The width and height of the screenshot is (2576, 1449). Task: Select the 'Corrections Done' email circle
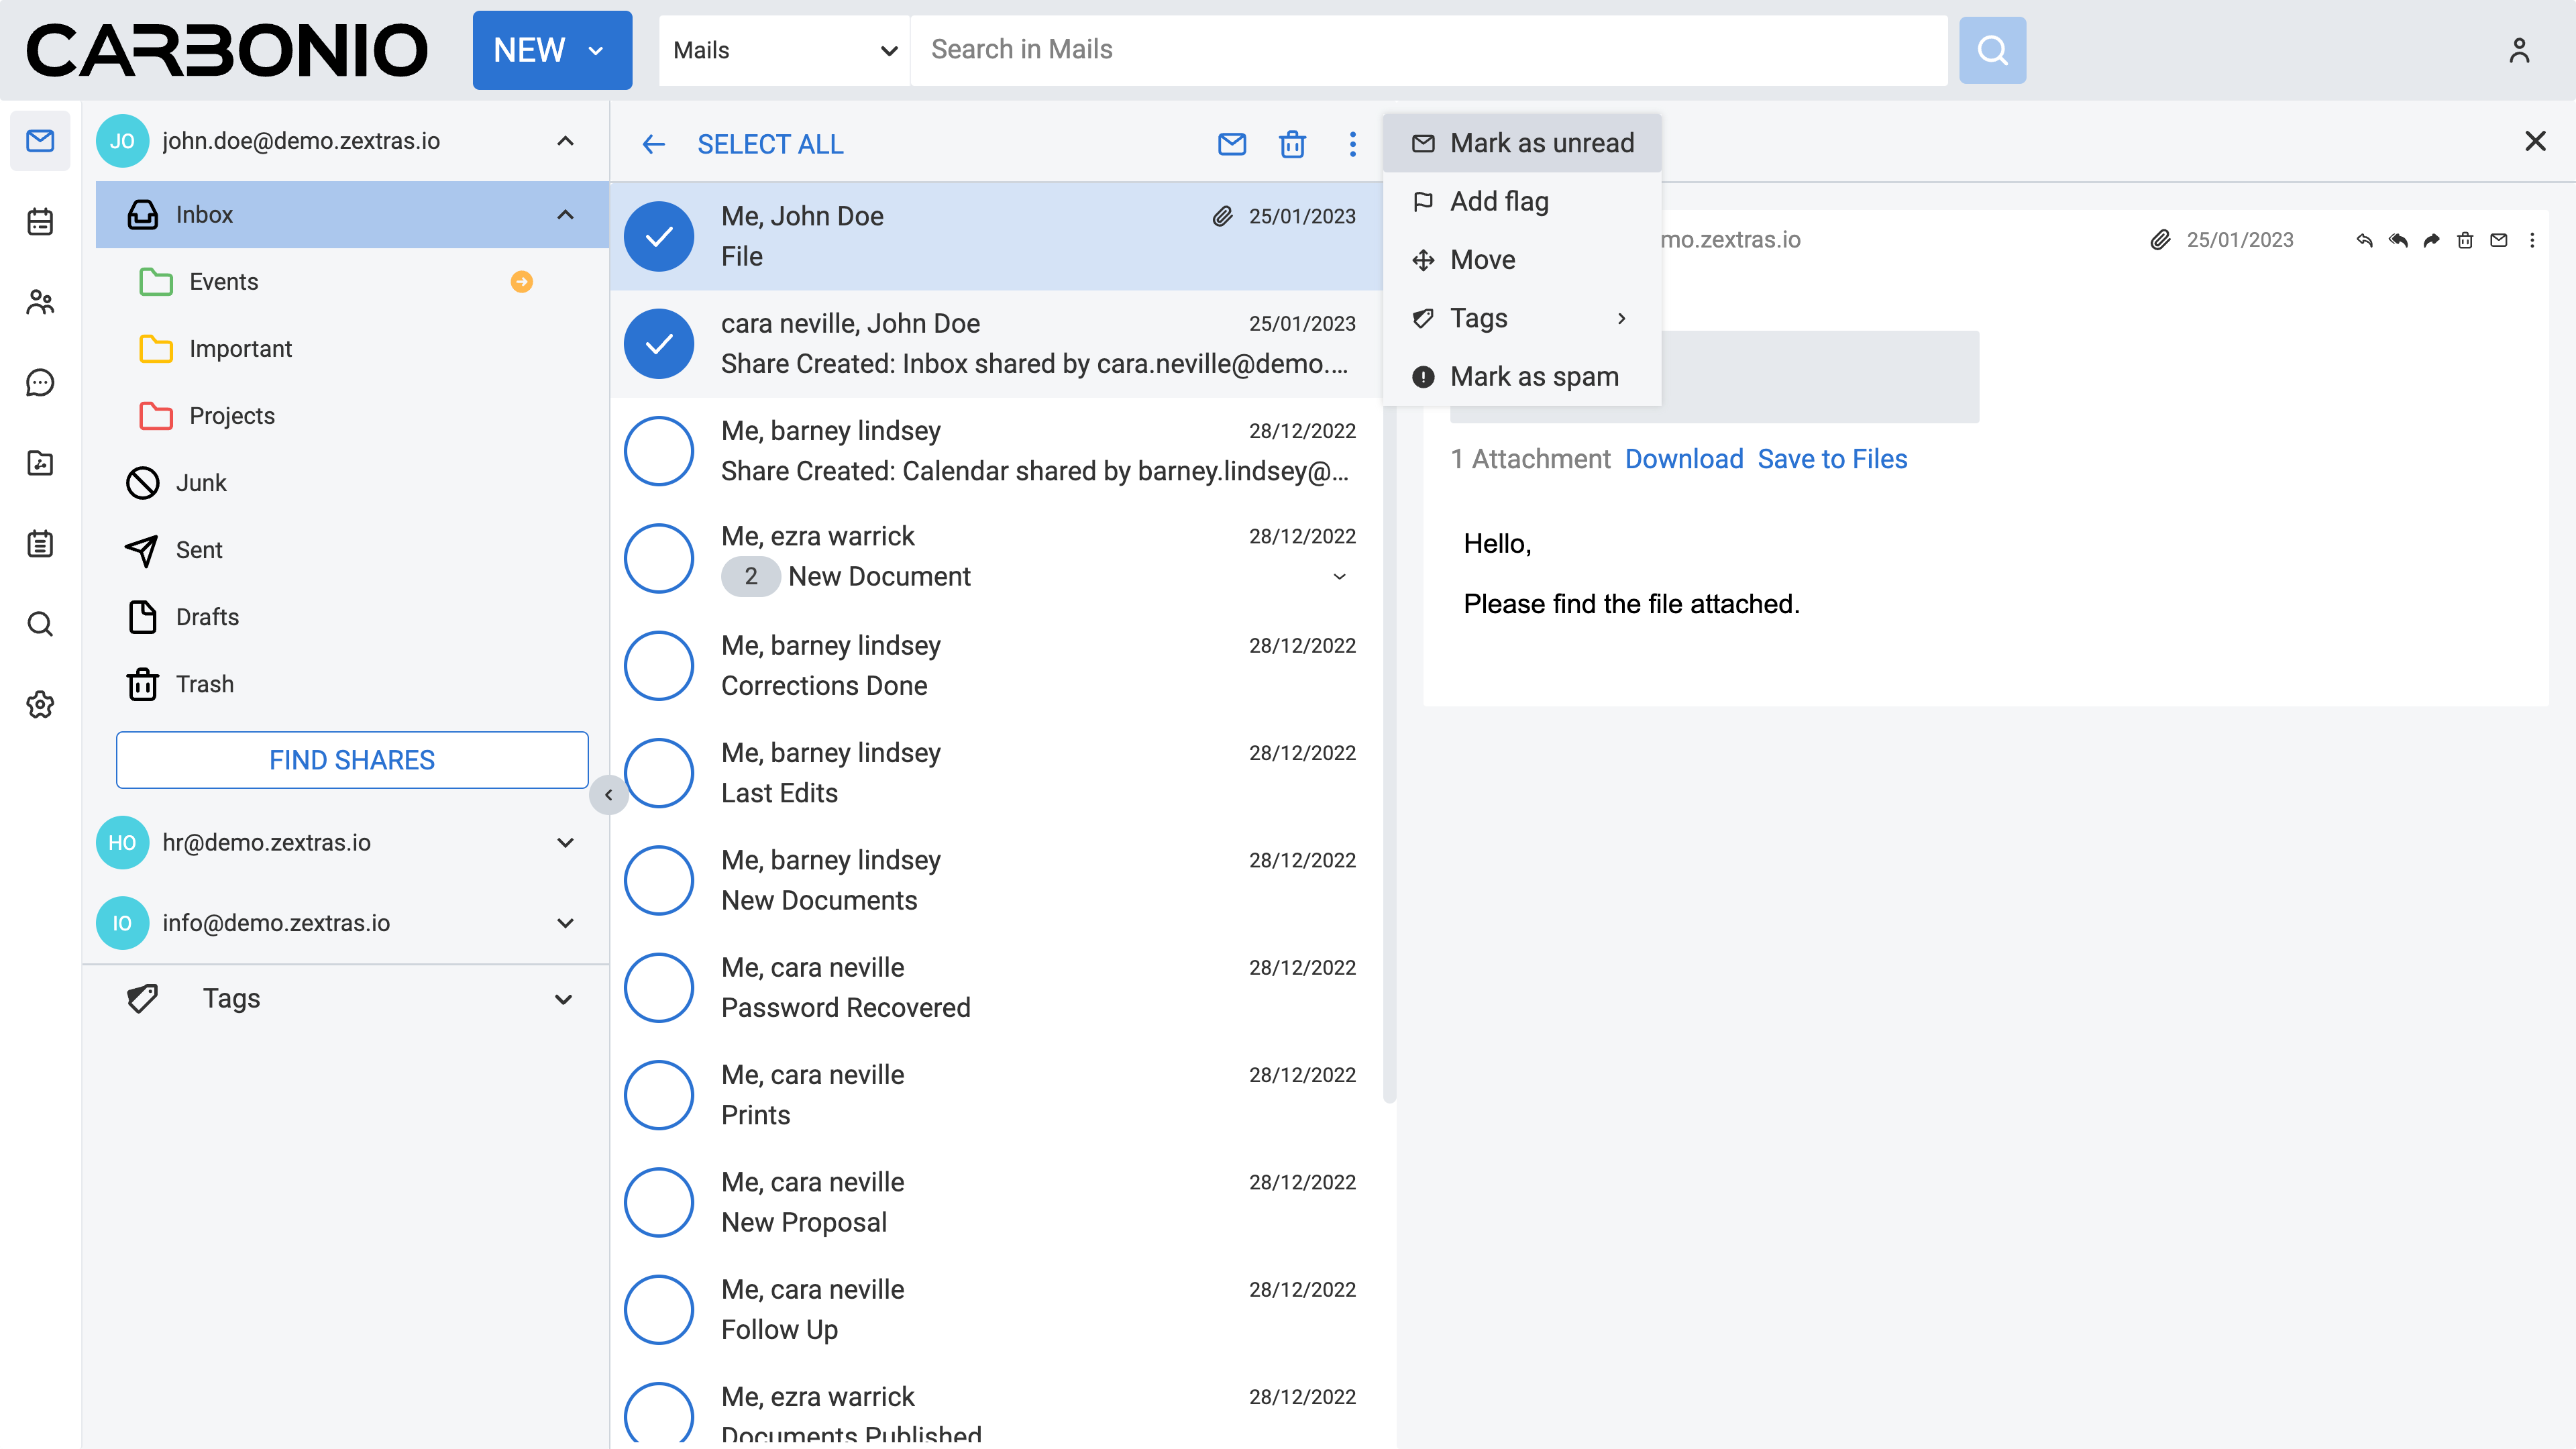[659, 666]
